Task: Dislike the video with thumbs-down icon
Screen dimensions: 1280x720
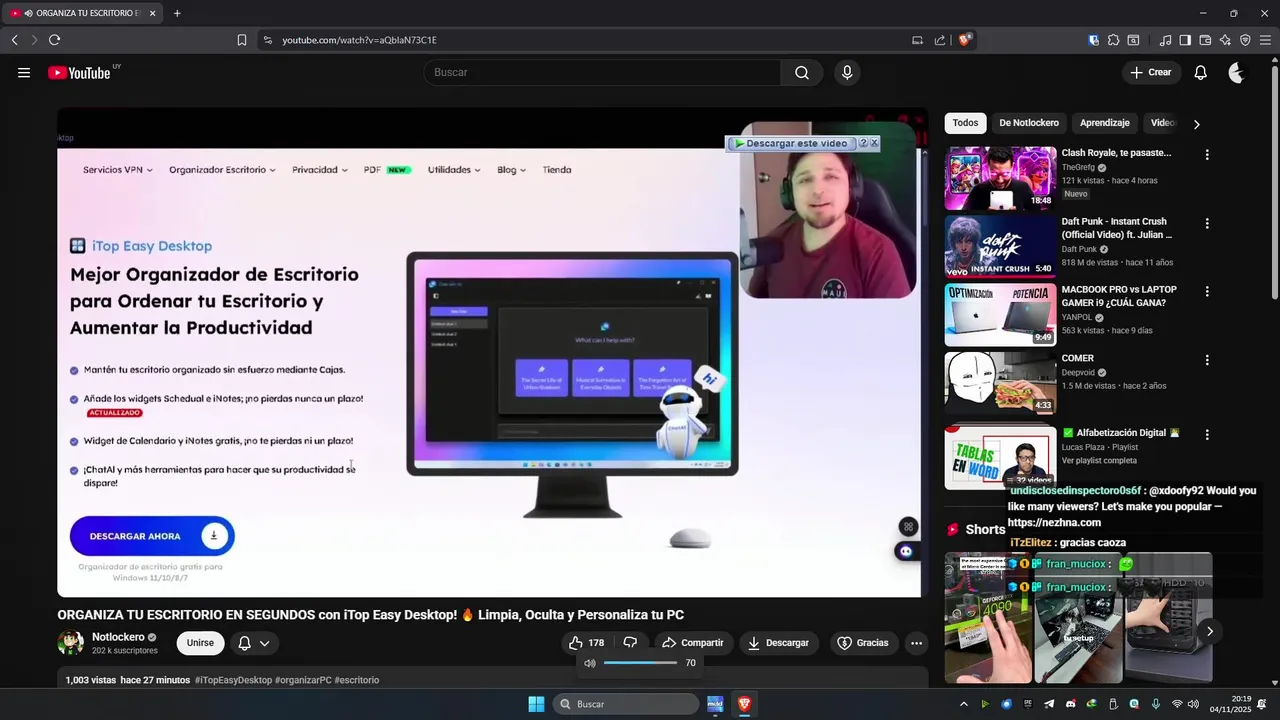Action: click(630, 643)
